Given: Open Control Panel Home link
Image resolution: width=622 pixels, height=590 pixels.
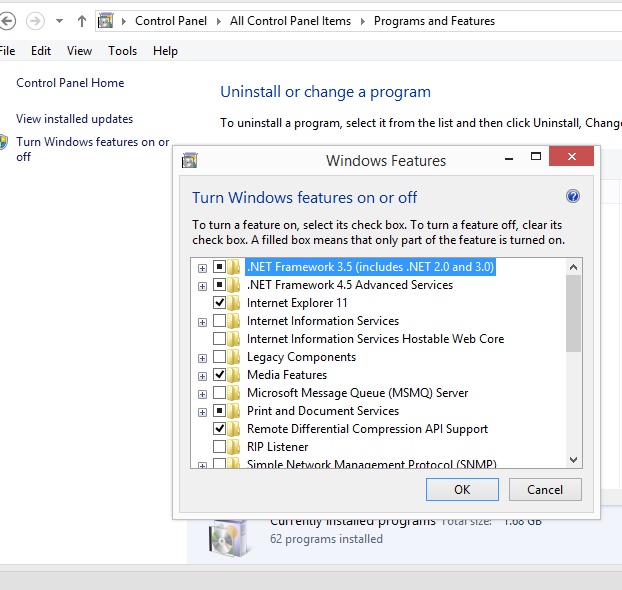Looking at the screenshot, I should click(70, 83).
